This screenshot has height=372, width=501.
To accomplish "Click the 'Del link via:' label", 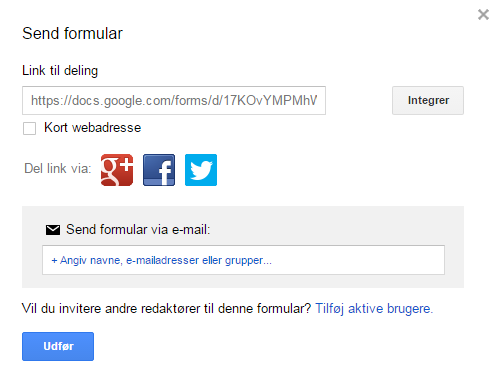I will click(58, 168).
